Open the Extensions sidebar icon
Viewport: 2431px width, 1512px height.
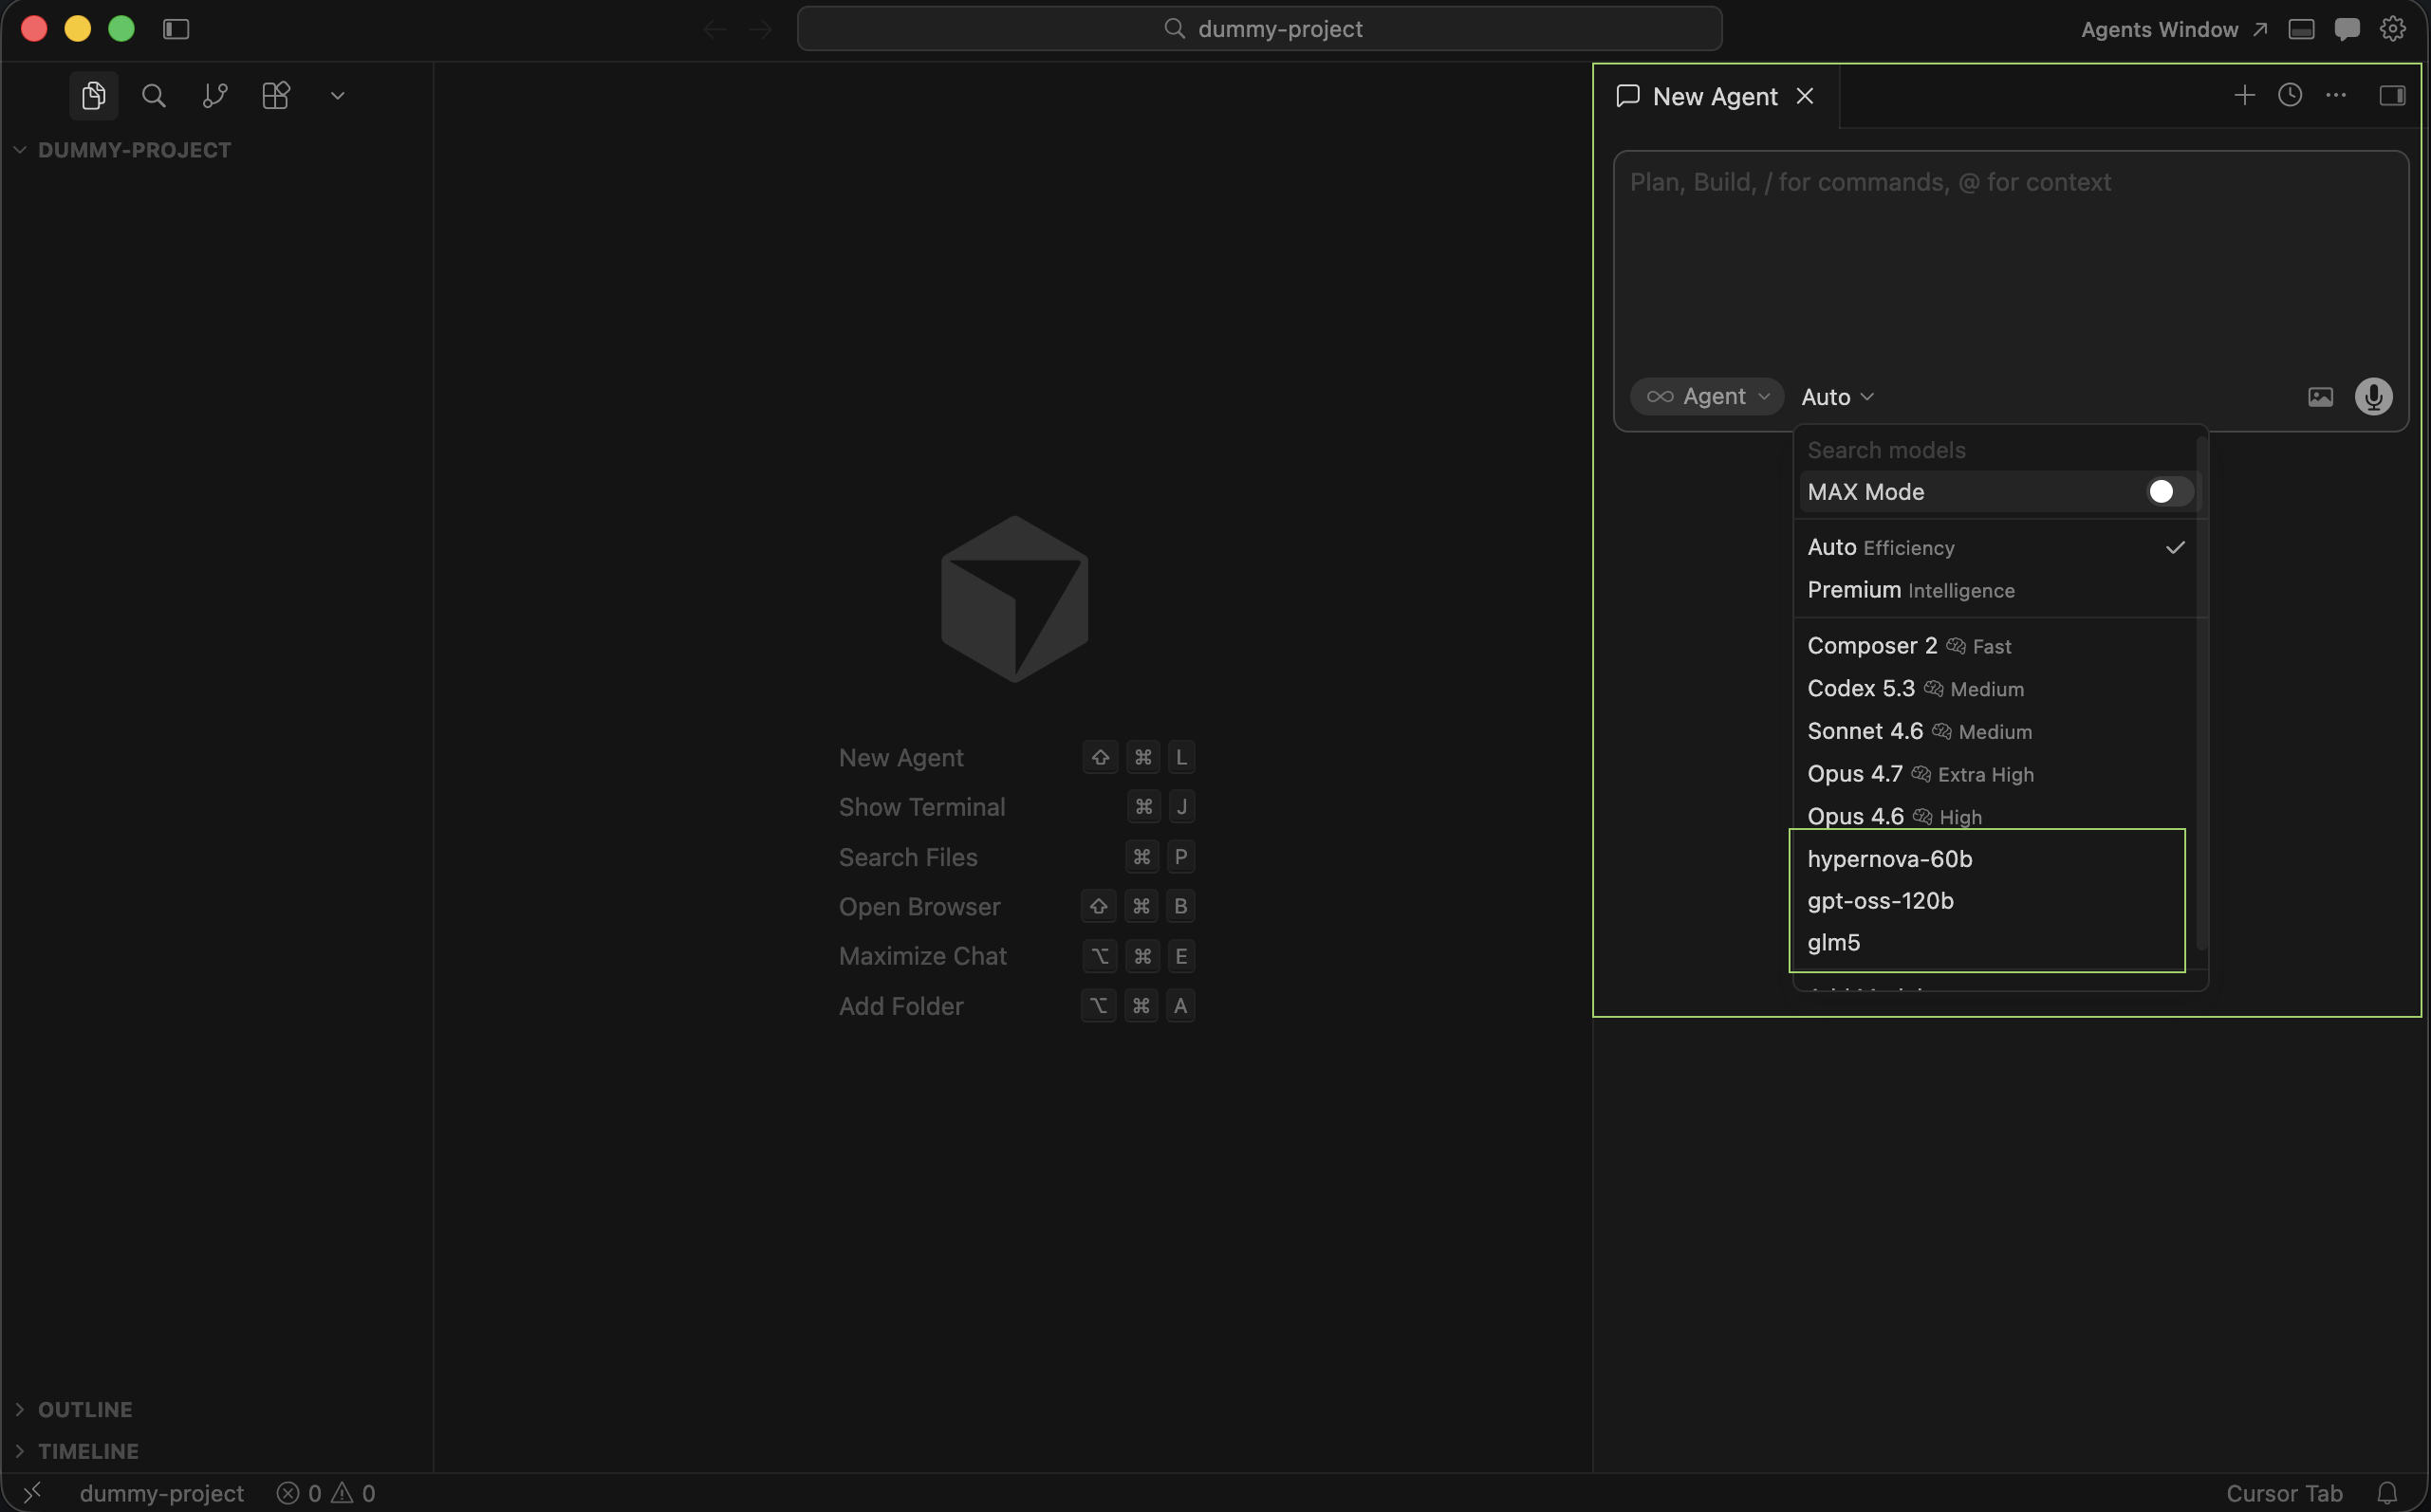[x=276, y=96]
